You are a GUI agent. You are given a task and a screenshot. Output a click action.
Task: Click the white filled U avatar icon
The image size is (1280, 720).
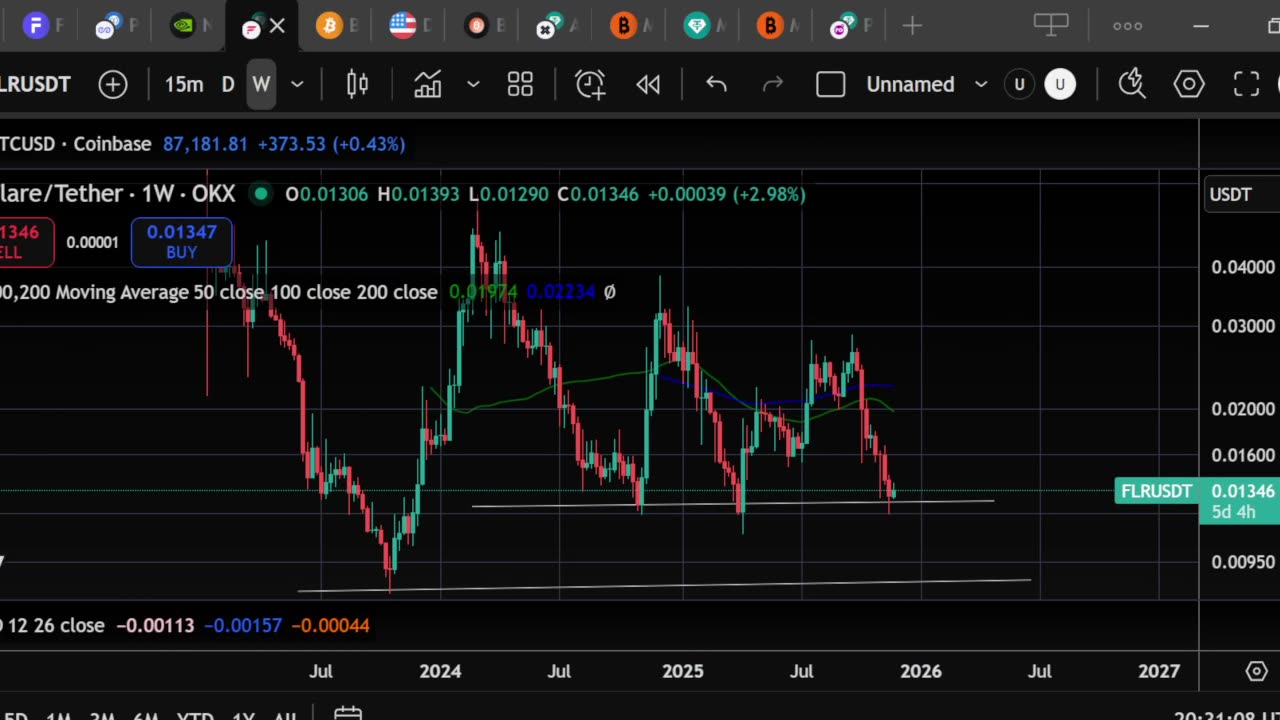click(1060, 85)
